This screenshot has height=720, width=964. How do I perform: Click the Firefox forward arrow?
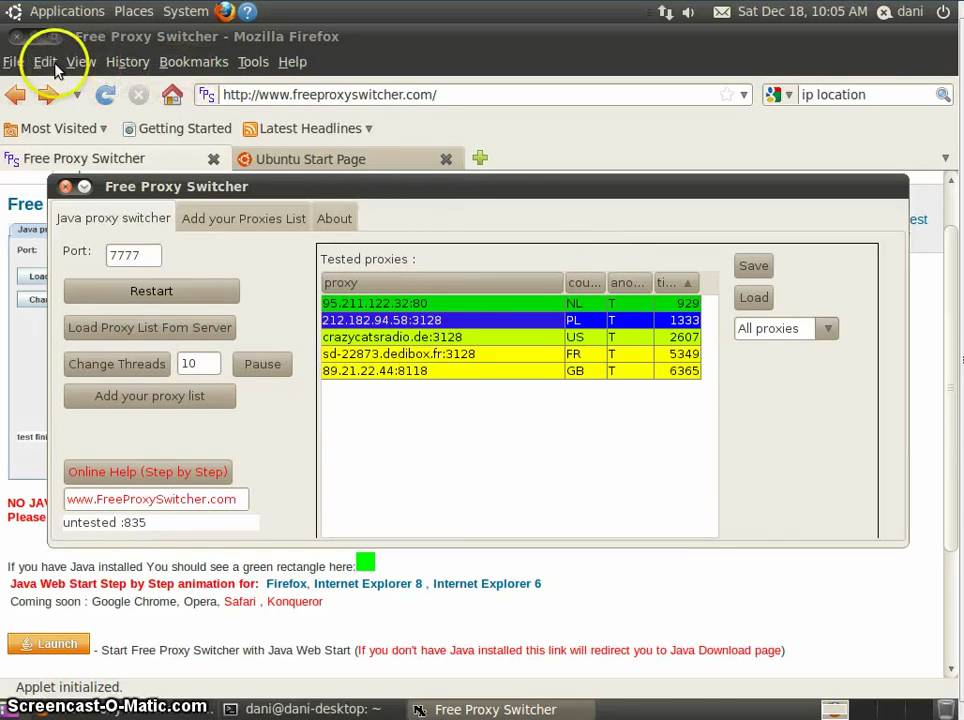point(49,95)
